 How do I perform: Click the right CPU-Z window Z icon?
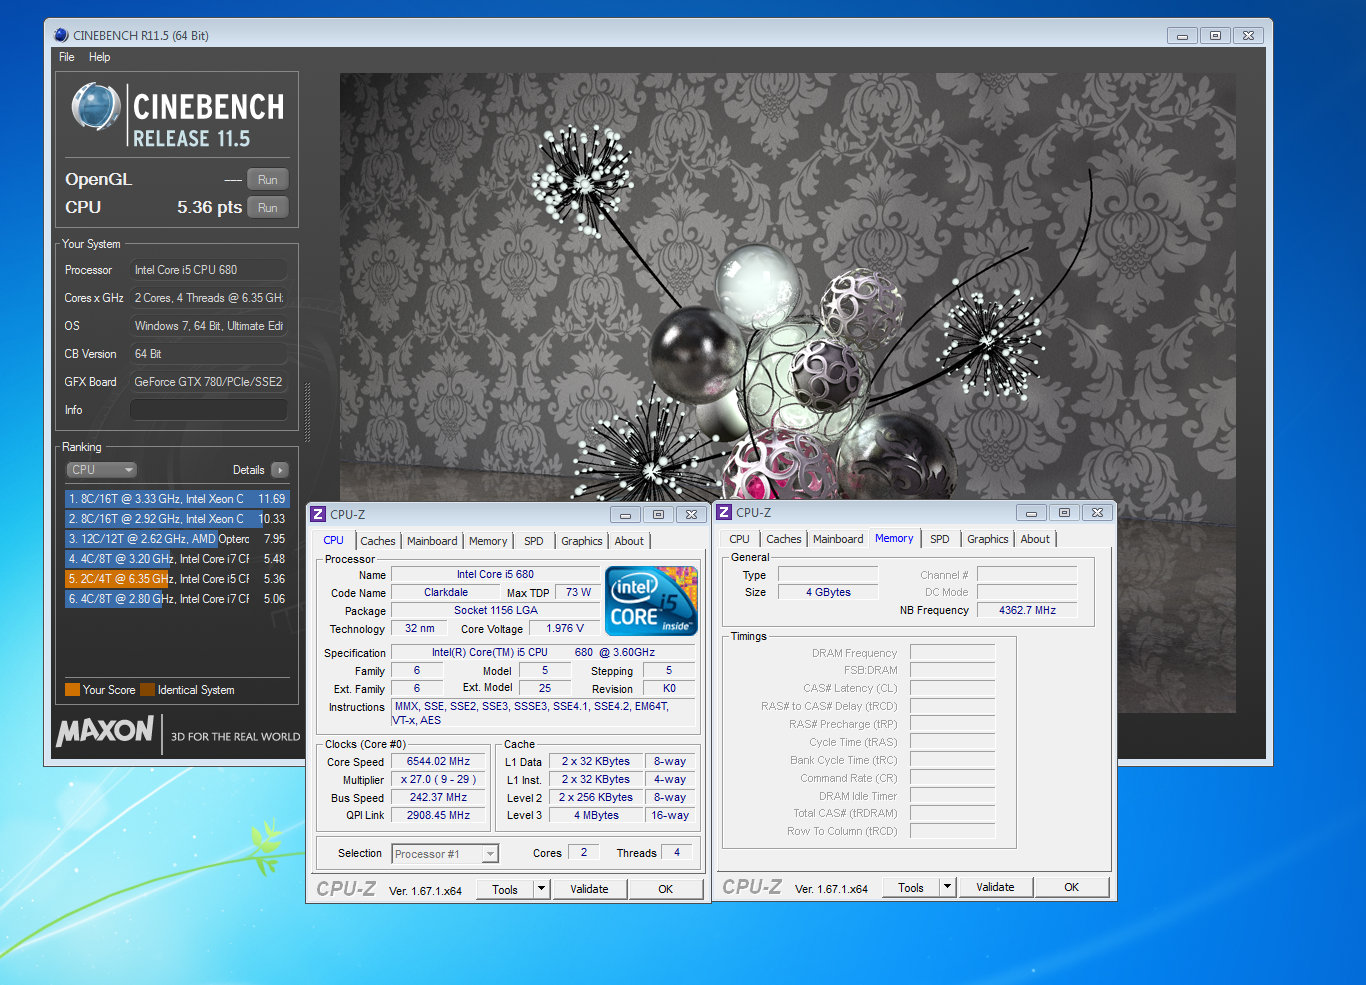[x=724, y=512]
